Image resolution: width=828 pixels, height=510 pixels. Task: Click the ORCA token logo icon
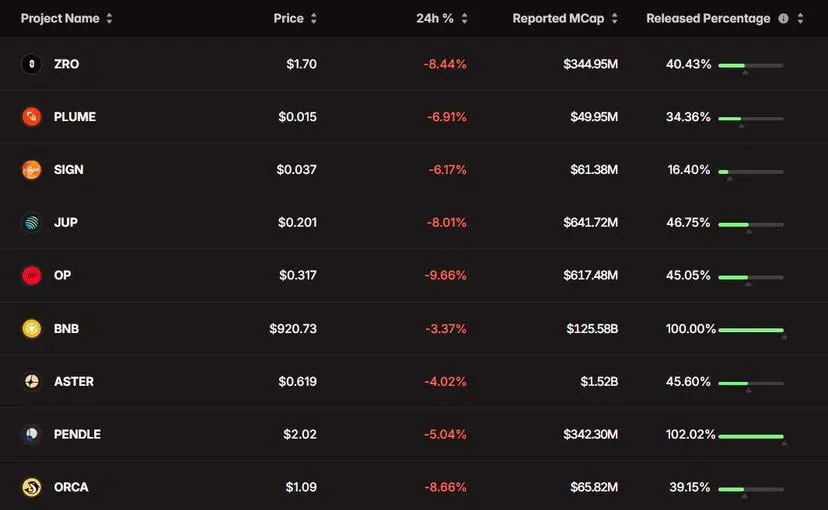click(31, 487)
